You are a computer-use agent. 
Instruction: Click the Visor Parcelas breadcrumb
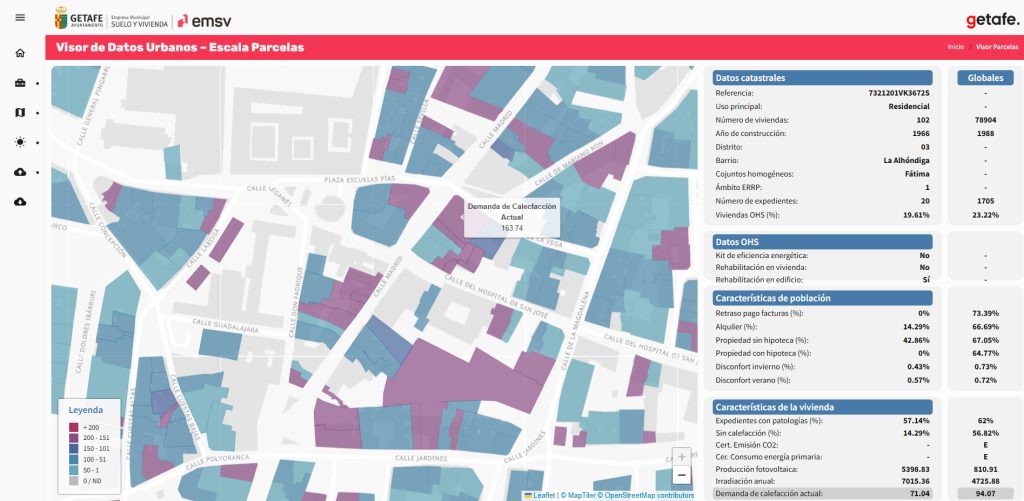click(x=997, y=47)
